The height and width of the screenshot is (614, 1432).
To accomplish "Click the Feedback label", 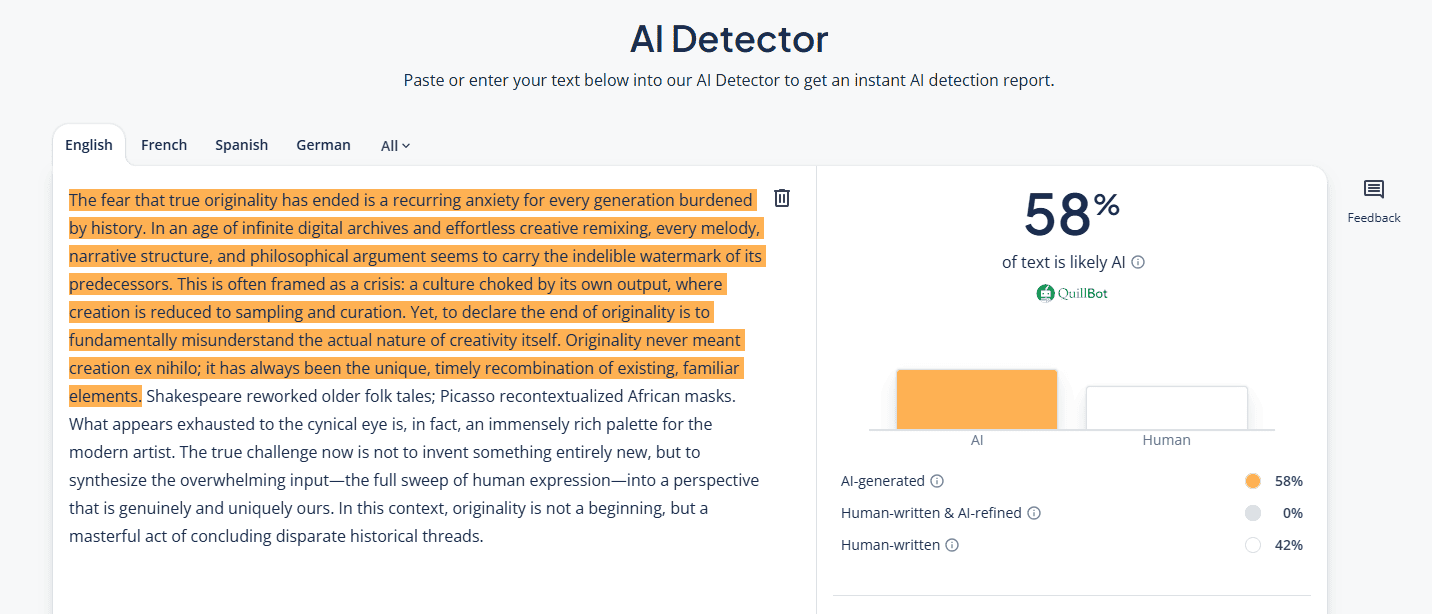I will pyautogui.click(x=1374, y=218).
